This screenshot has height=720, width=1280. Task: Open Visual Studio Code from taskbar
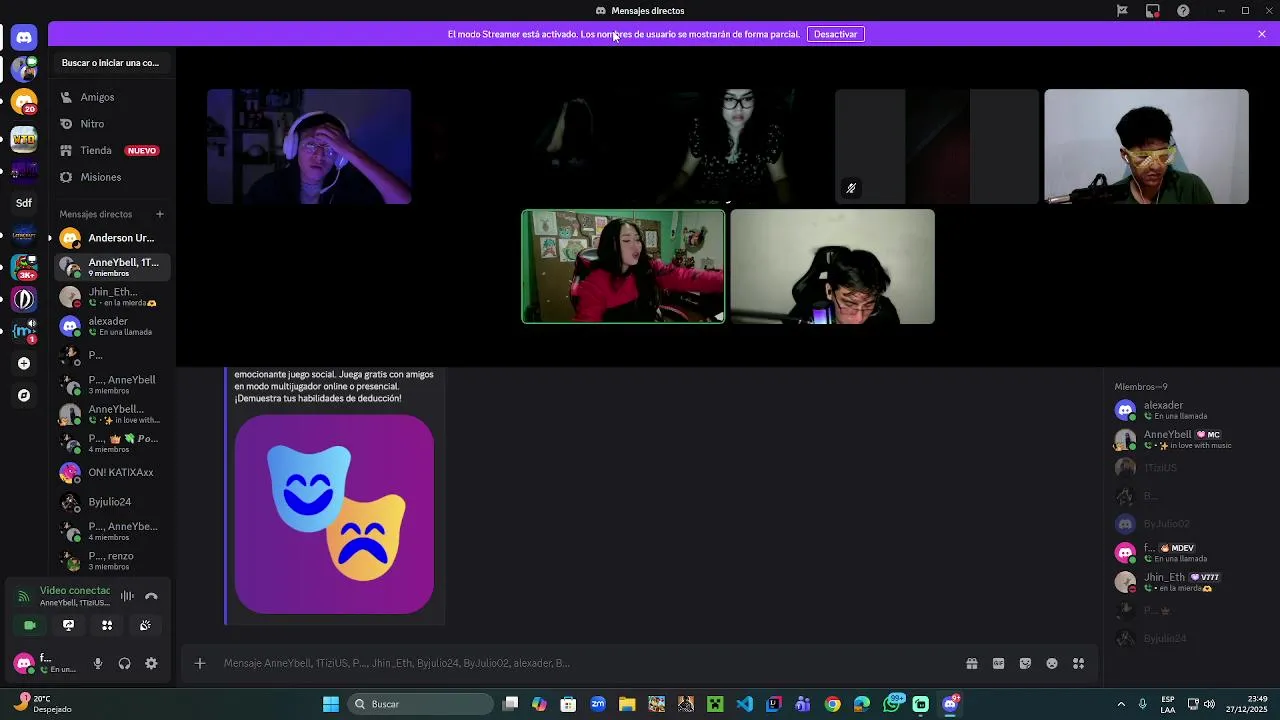coord(745,704)
